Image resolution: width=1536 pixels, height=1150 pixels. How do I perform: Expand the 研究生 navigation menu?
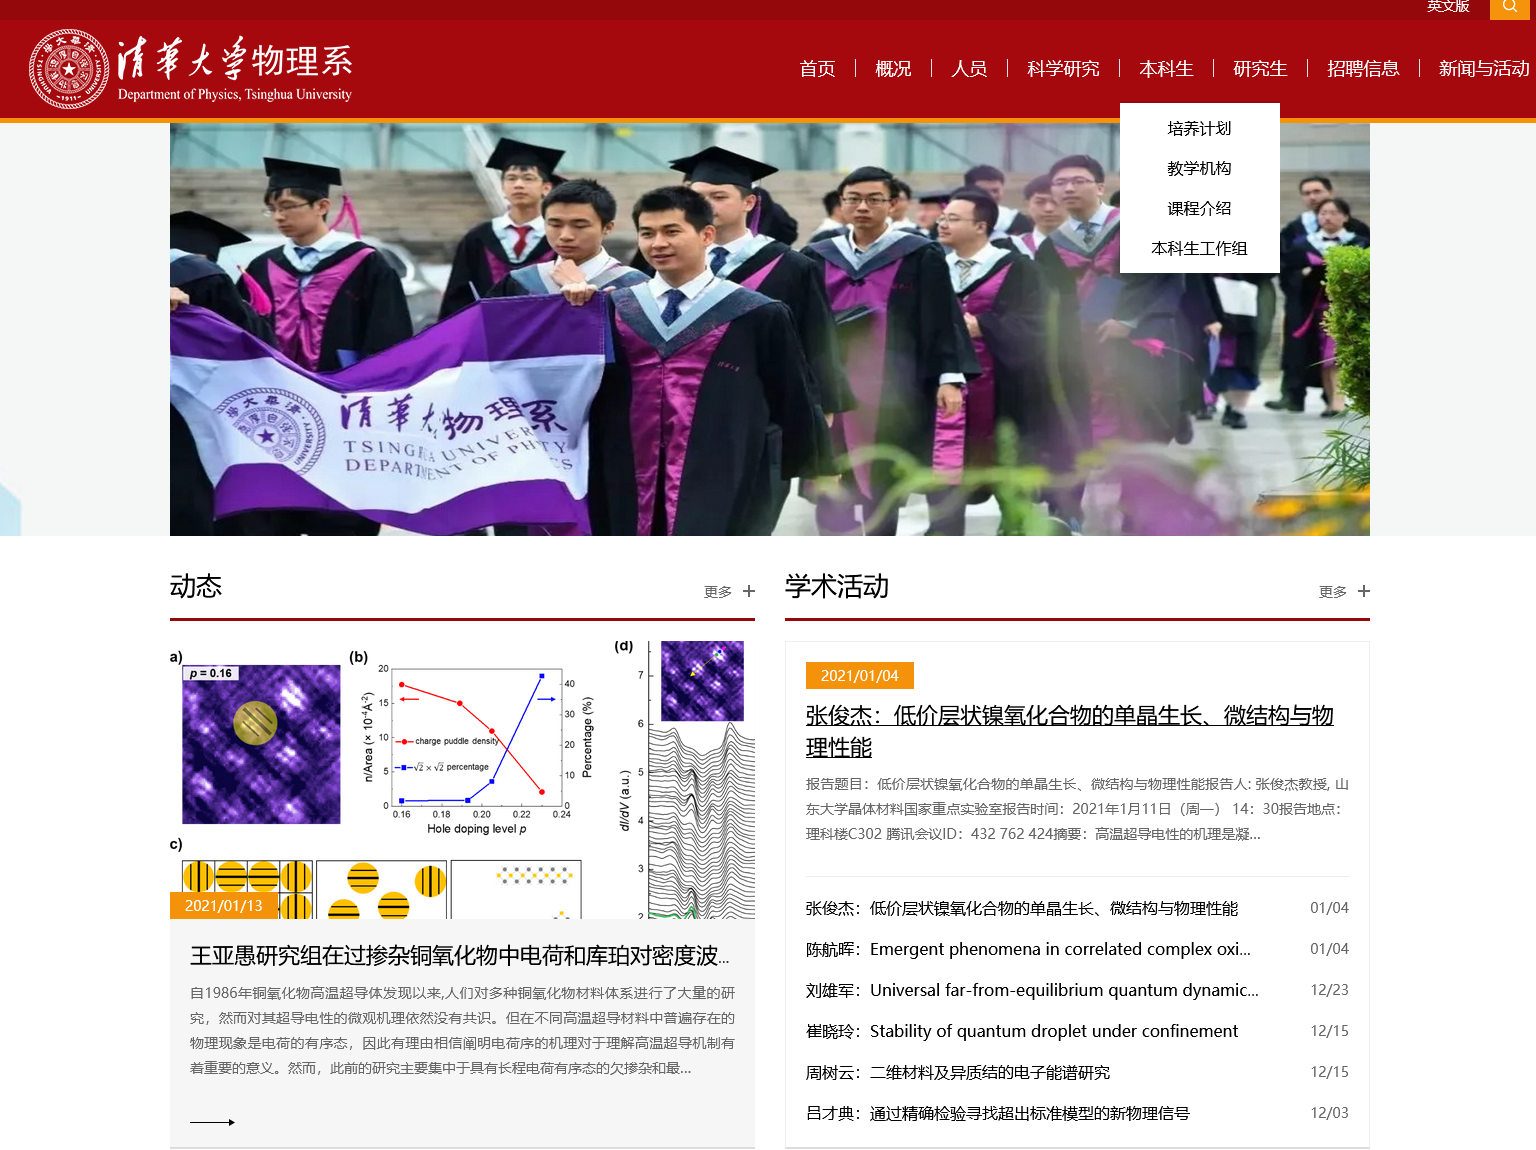[x=1259, y=69]
